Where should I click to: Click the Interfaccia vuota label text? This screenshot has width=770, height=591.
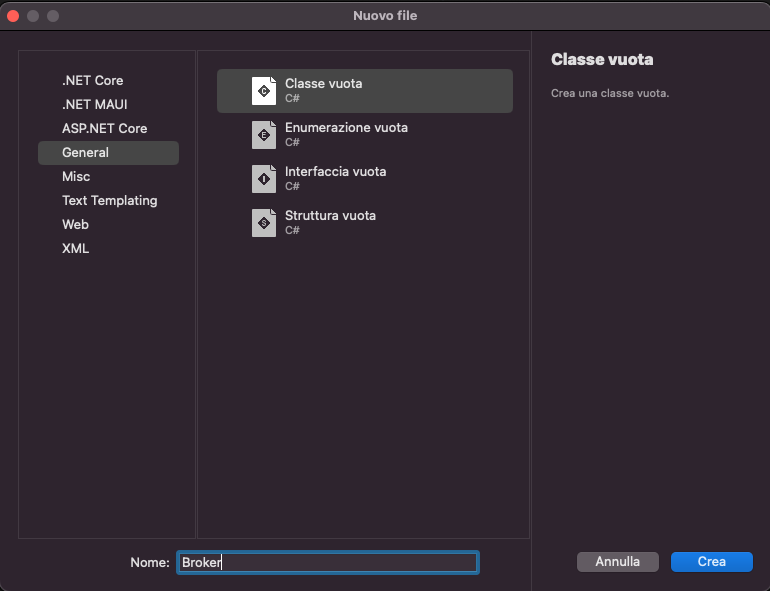pos(335,171)
